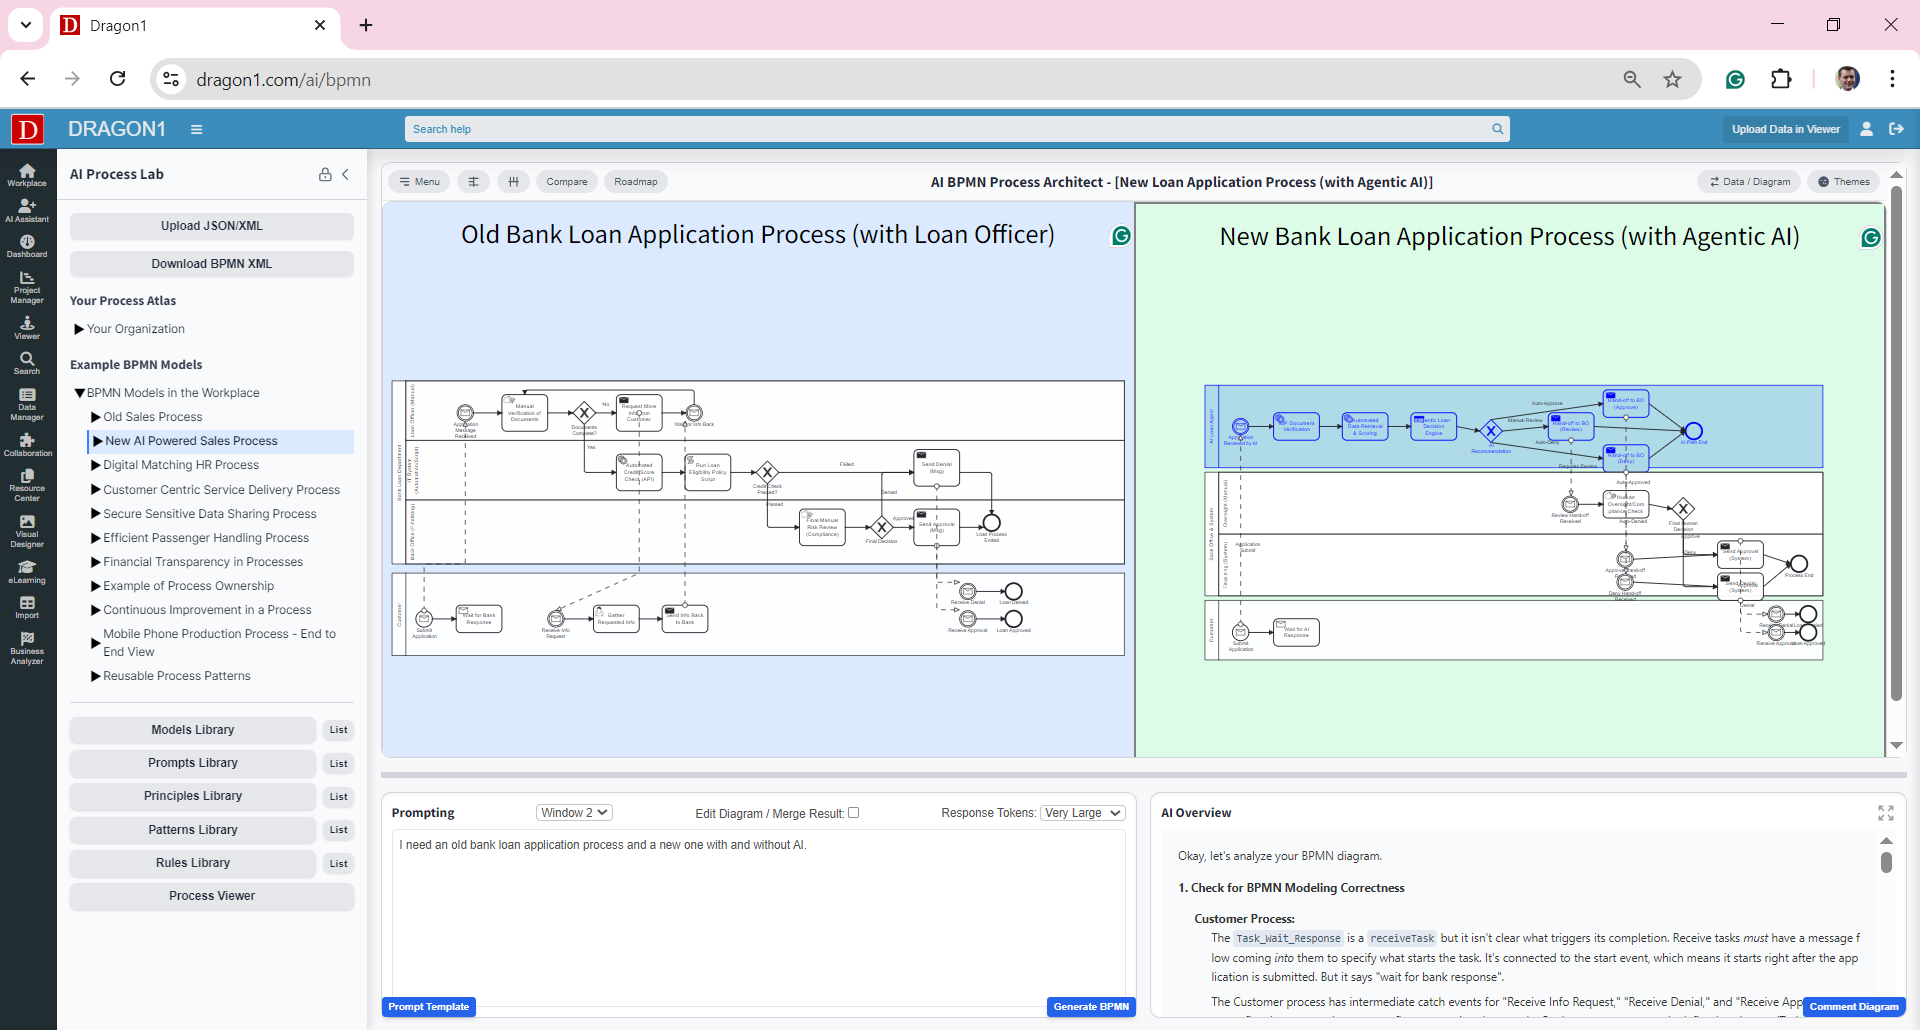This screenshot has width=1920, height=1030.
Task: Open the Themes option
Action: pos(1843,182)
